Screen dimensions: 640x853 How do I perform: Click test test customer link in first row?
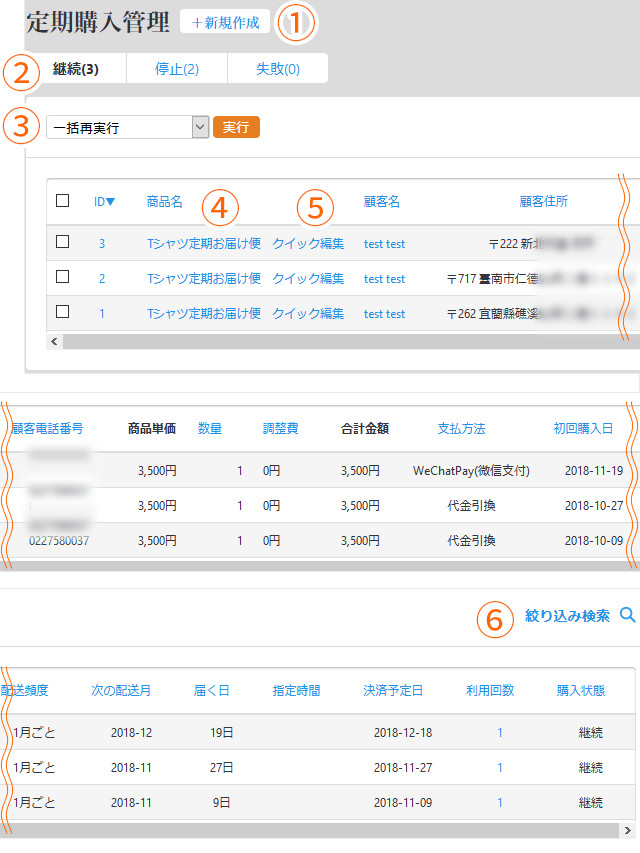pyautogui.click(x=384, y=243)
